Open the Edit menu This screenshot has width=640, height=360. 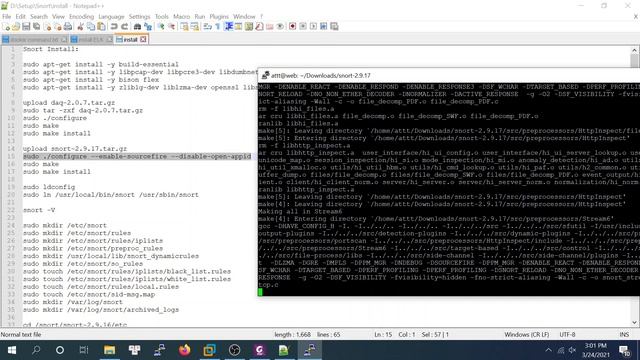pyautogui.click(x=20, y=16)
